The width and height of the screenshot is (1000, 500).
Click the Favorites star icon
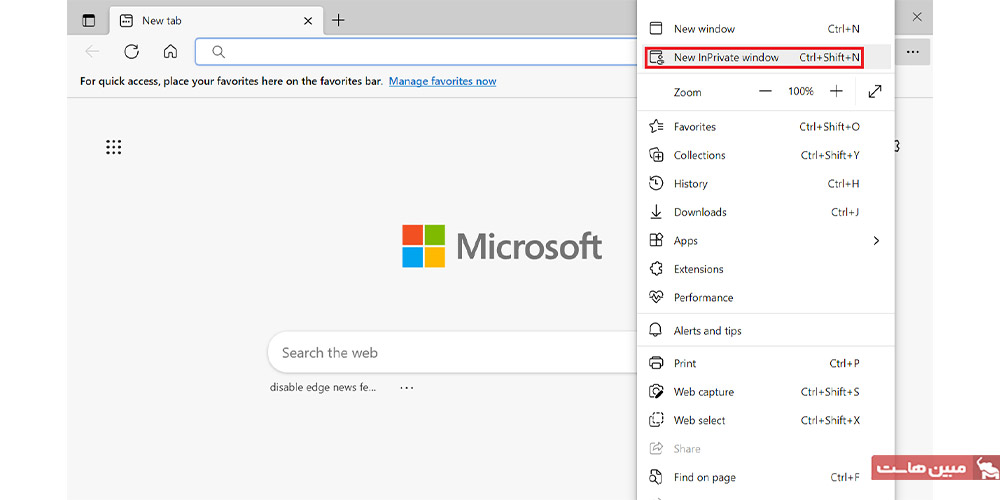[x=656, y=126]
